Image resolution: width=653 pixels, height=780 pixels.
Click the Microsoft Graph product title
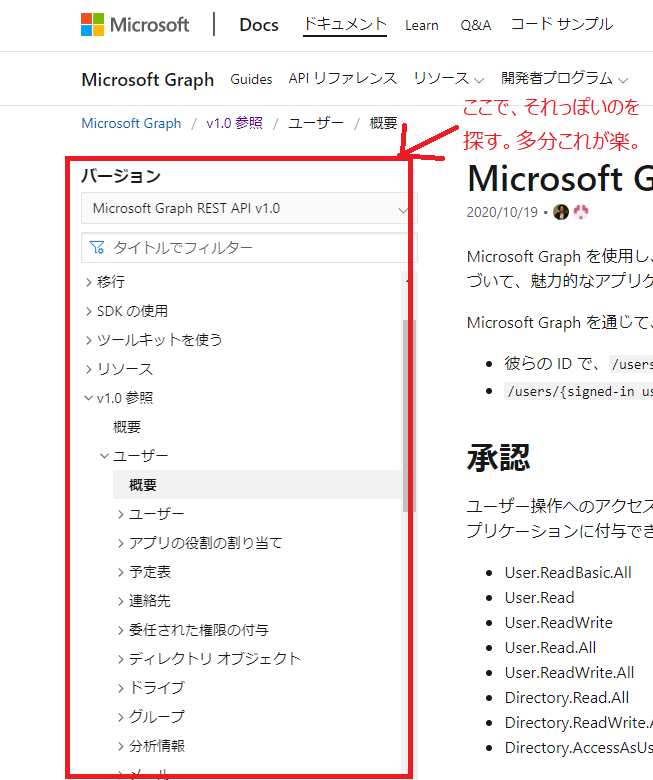point(148,80)
